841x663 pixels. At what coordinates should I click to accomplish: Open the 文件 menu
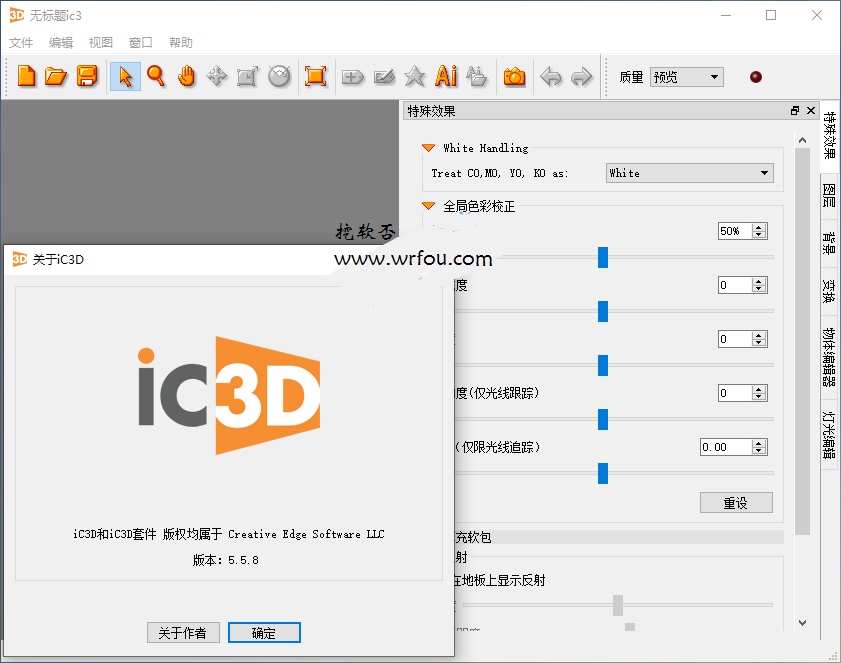tap(21, 43)
